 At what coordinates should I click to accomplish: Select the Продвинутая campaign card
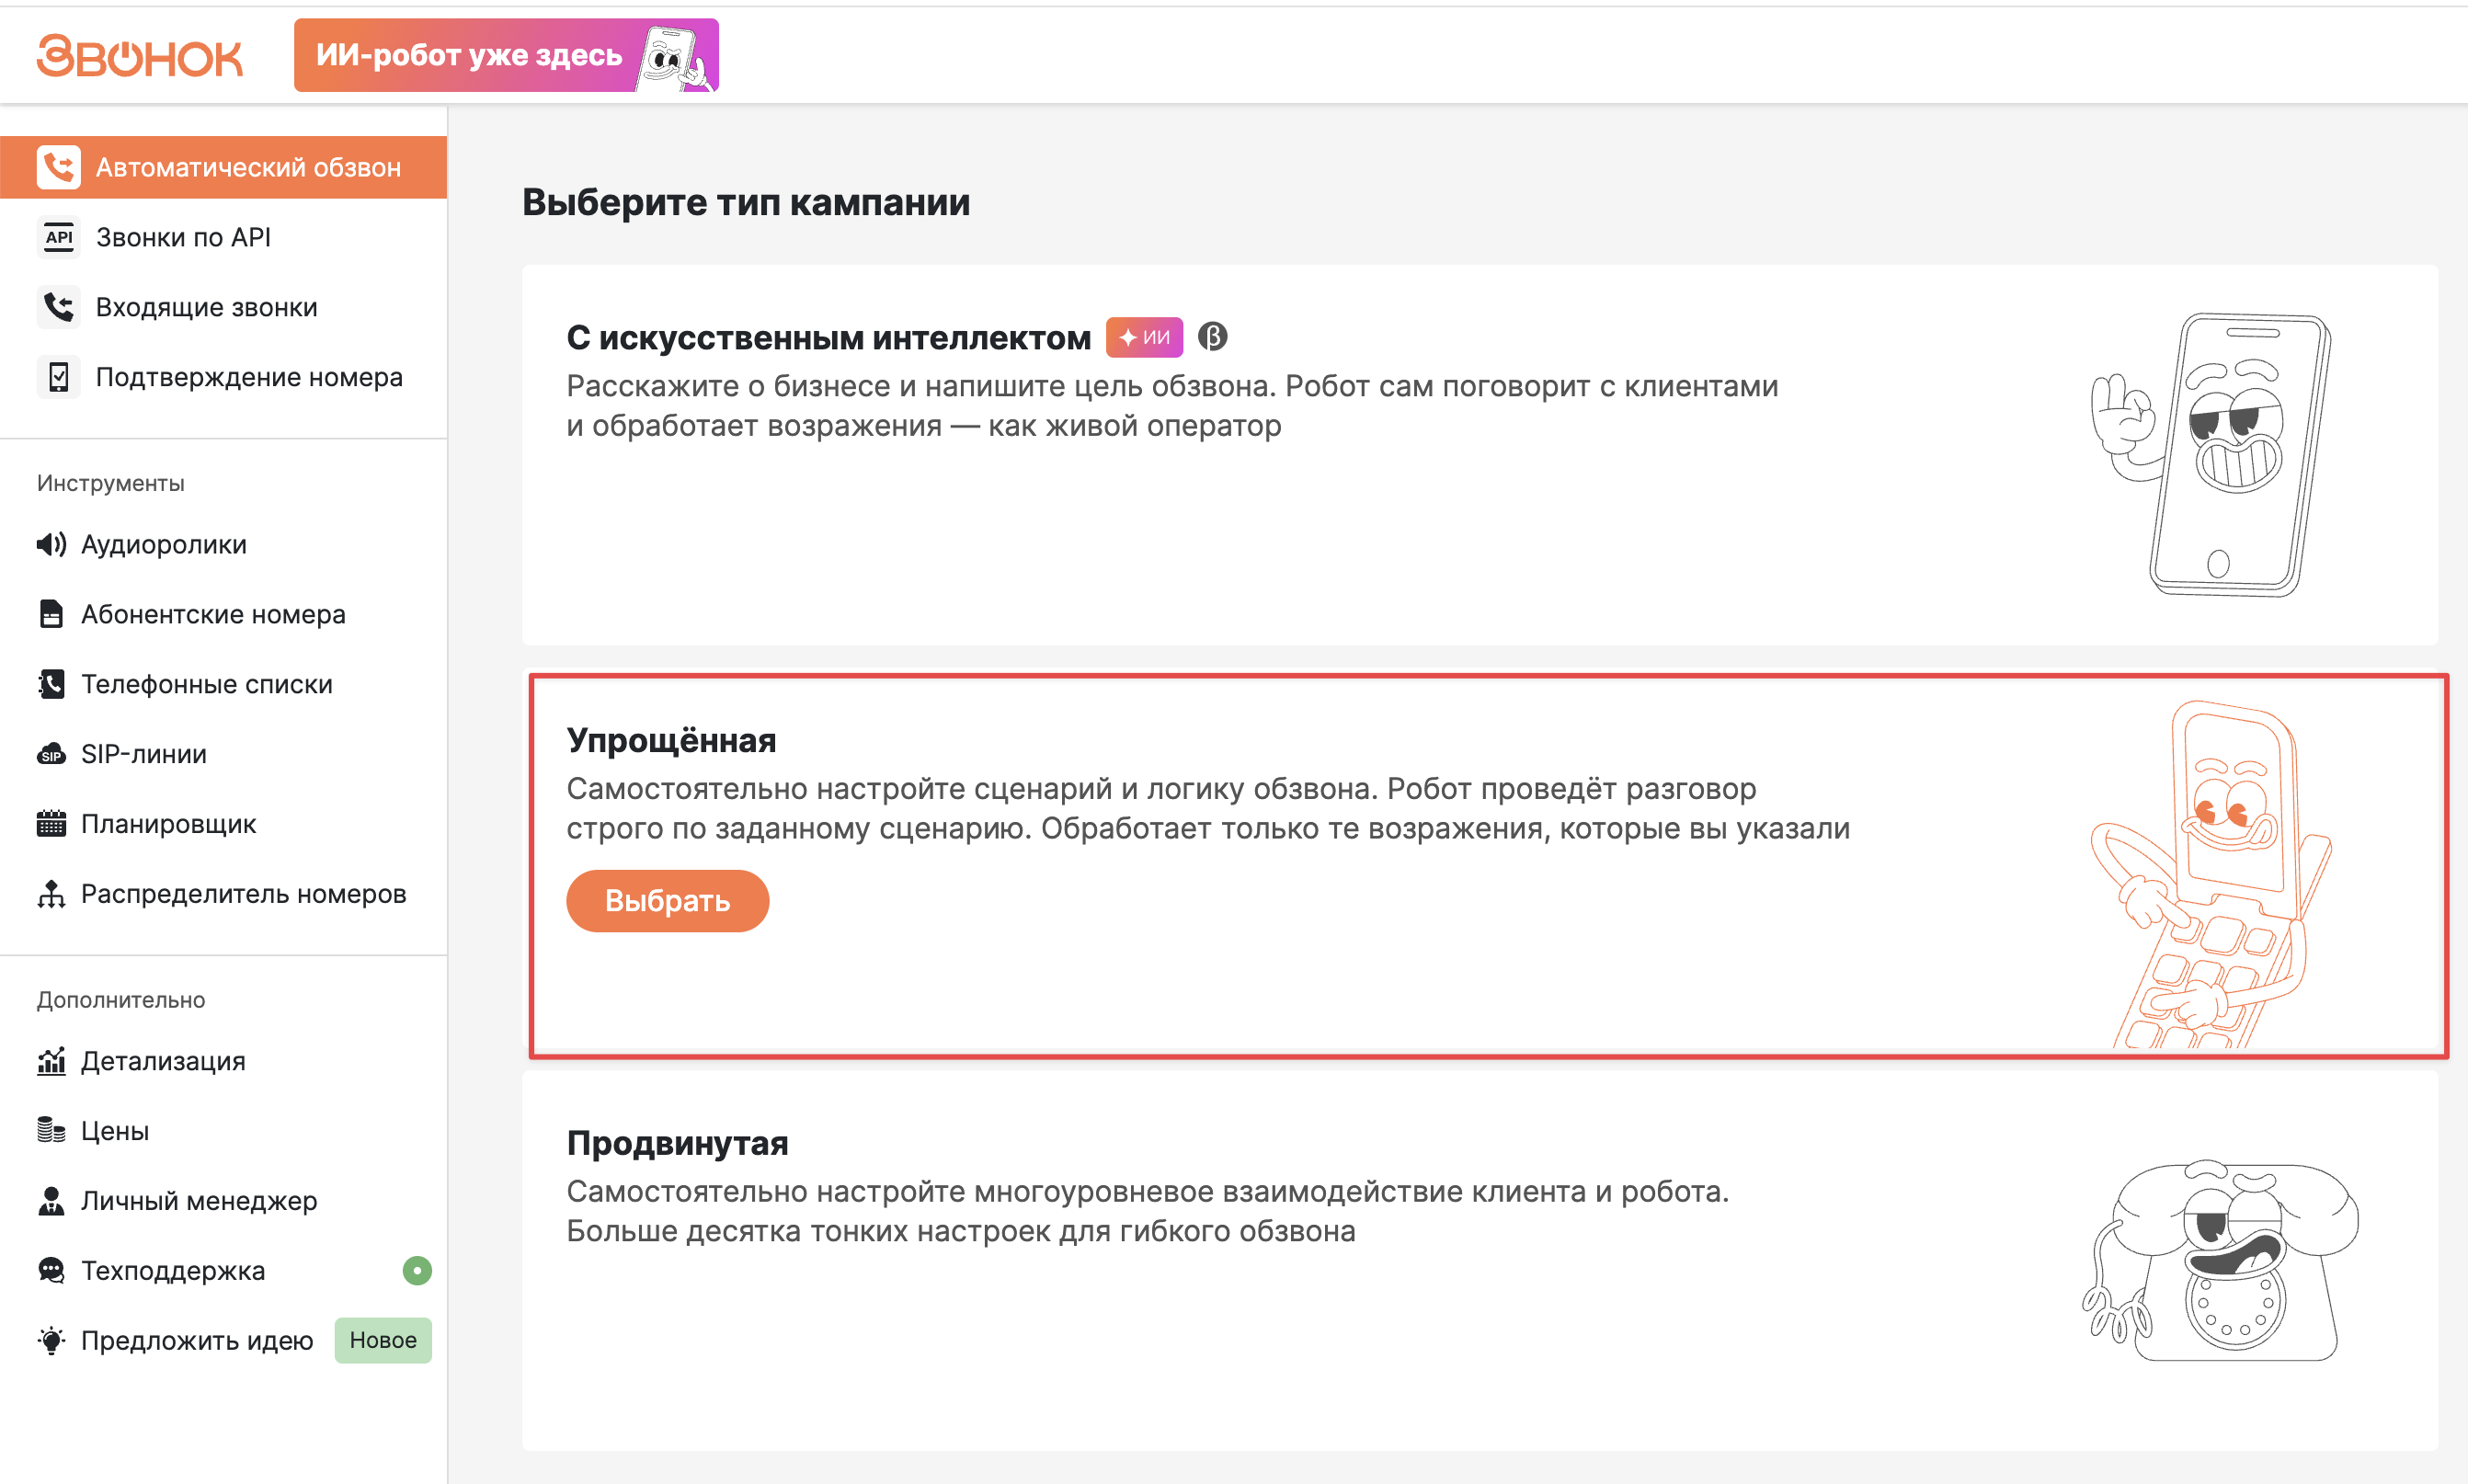(1480, 1261)
